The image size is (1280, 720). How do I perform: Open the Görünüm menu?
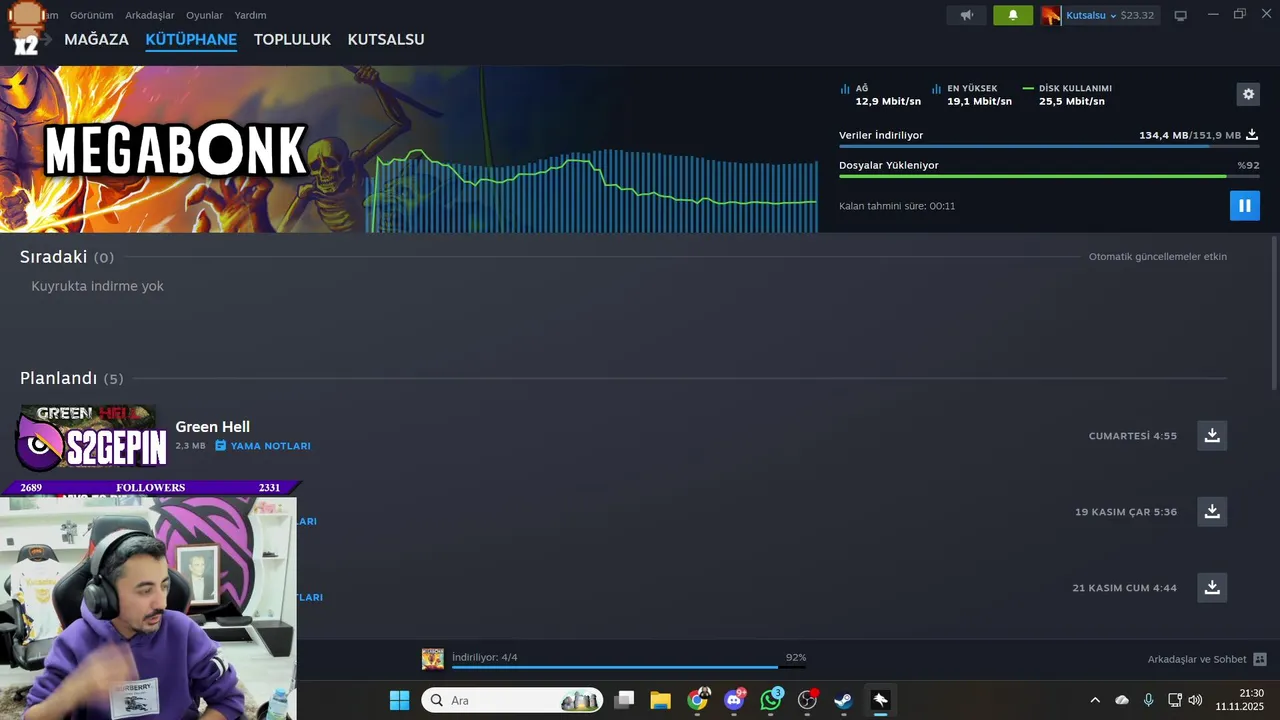click(91, 15)
